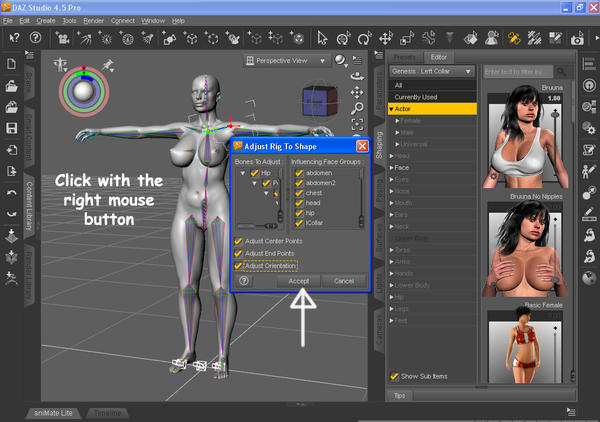This screenshot has height=422, width=600.
Task: Open draw style sphere icon in viewport
Action: 340,60
